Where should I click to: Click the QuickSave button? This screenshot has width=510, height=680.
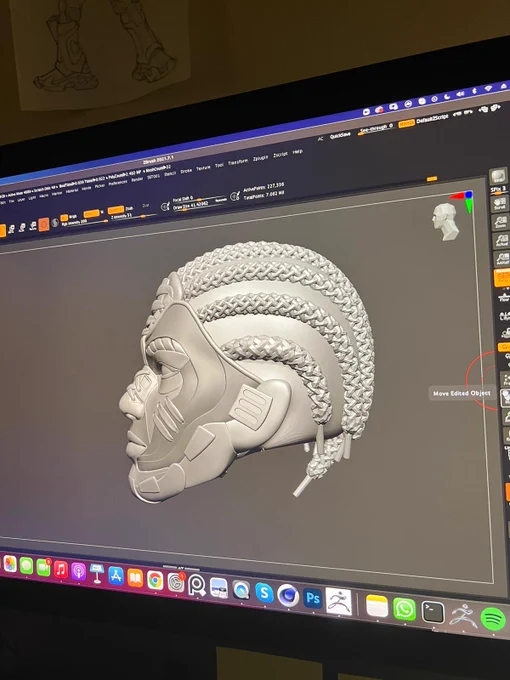(340, 136)
